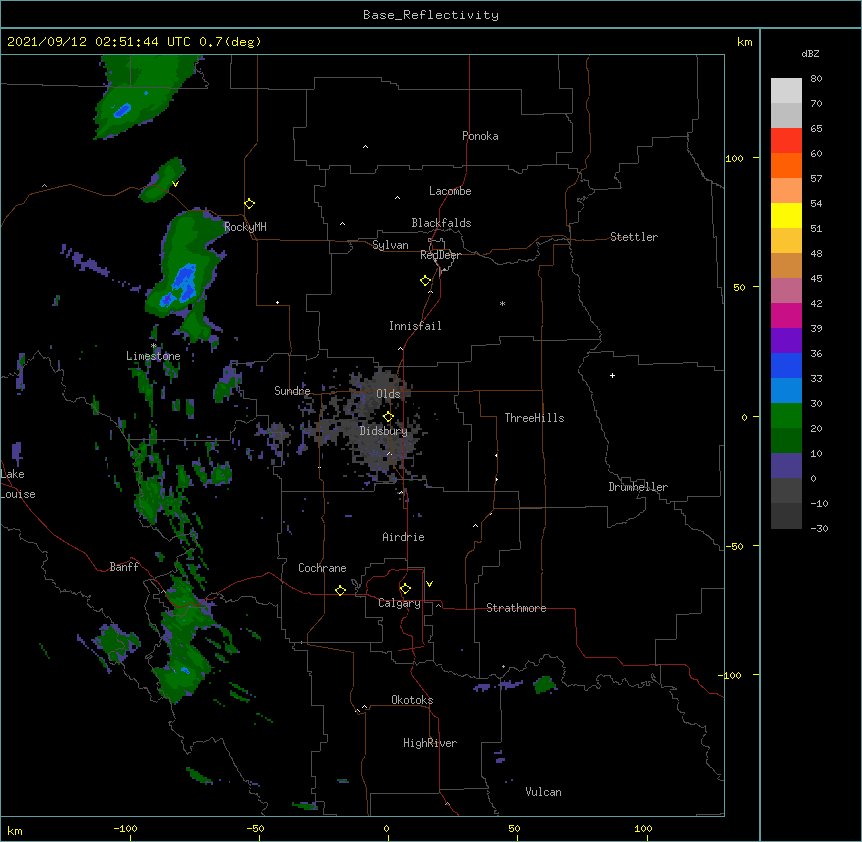
Task: Select the yellow diamond marker below Olds
Action: [x=388, y=417]
